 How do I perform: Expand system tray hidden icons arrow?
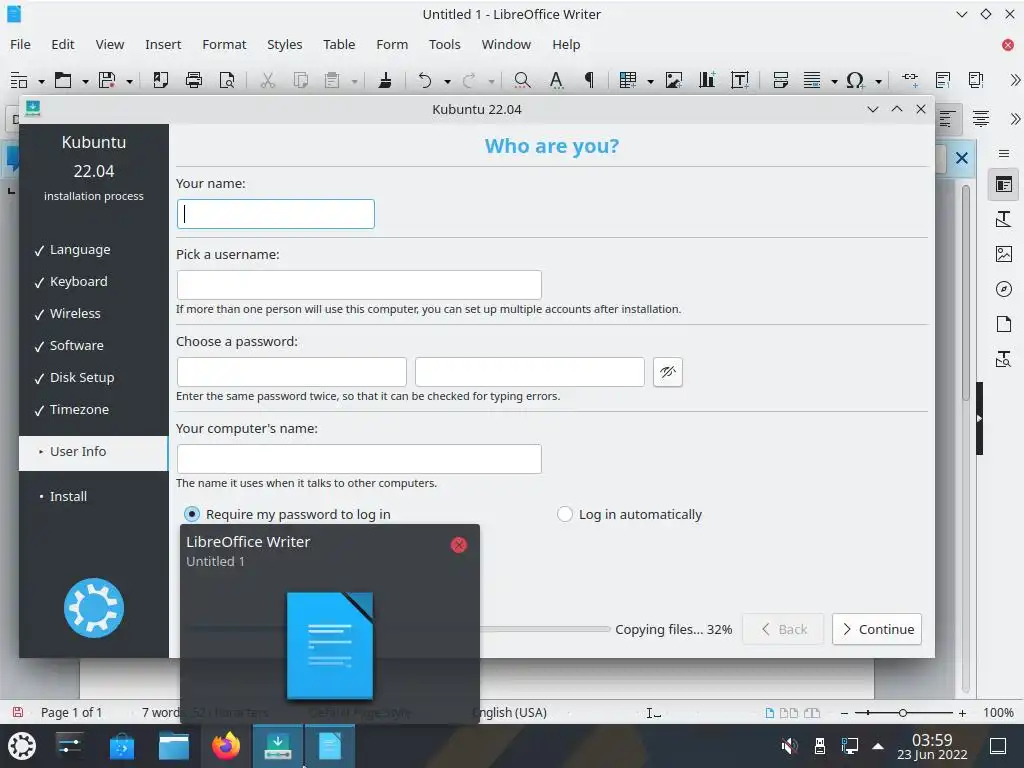(878, 746)
